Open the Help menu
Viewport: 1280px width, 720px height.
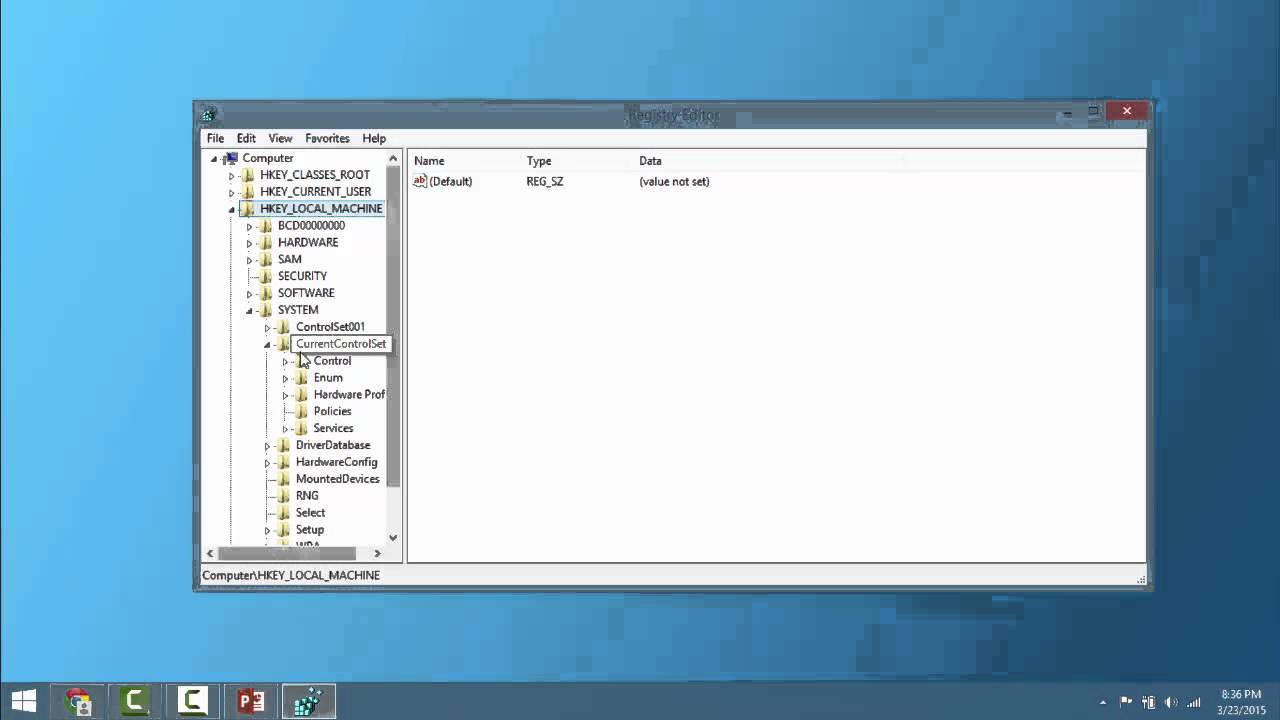[374, 138]
